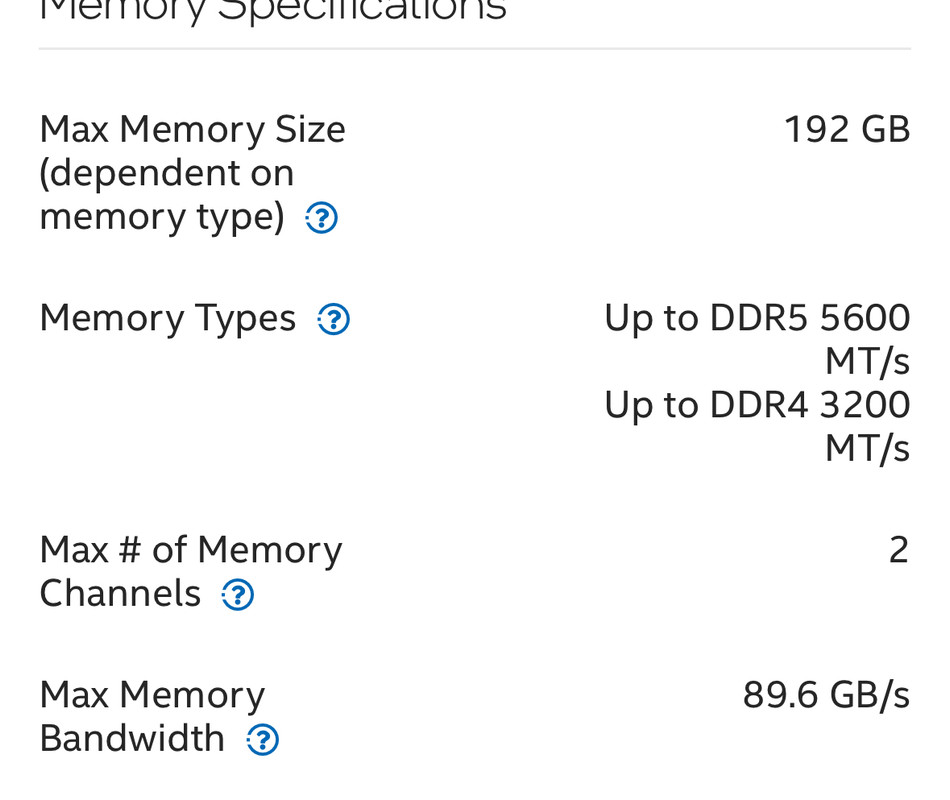Image resolution: width=950 pixels, height=800 pixels.
Task: Open help icon next to Max Memory Size
Action: point(321,218)
